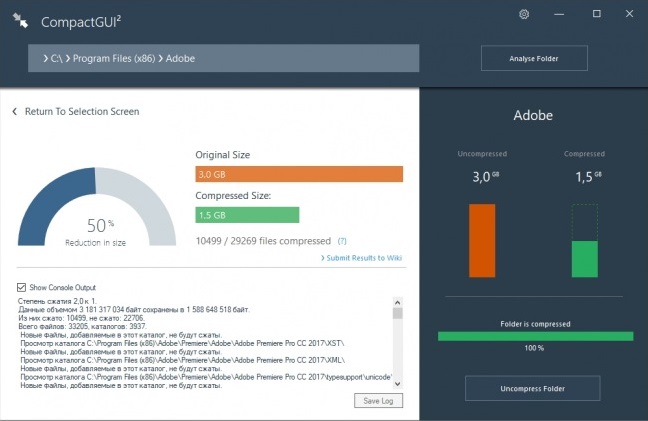648x421 pixels.
Task: Maximize the CompactGUI window
Action: [x=597, y=14]
